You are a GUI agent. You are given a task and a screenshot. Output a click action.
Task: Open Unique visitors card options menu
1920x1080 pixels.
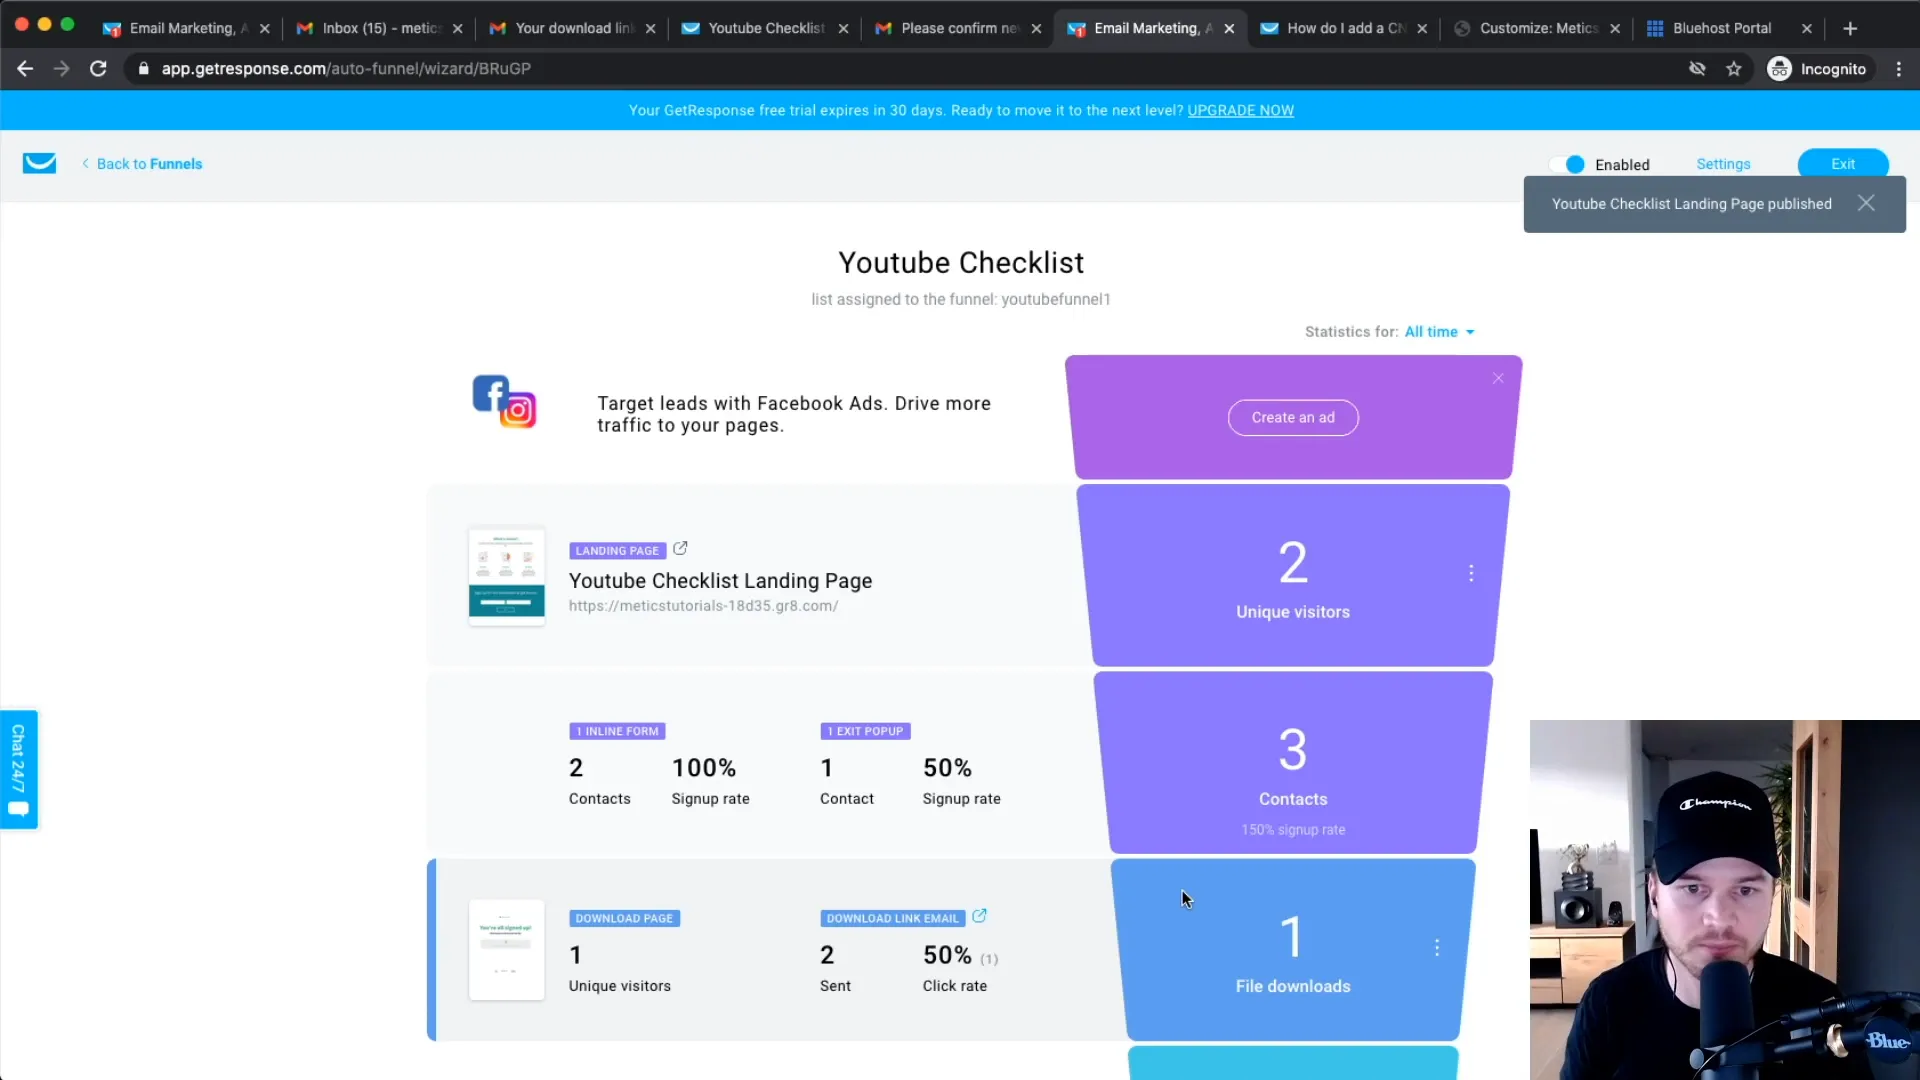coord(1471,573)
